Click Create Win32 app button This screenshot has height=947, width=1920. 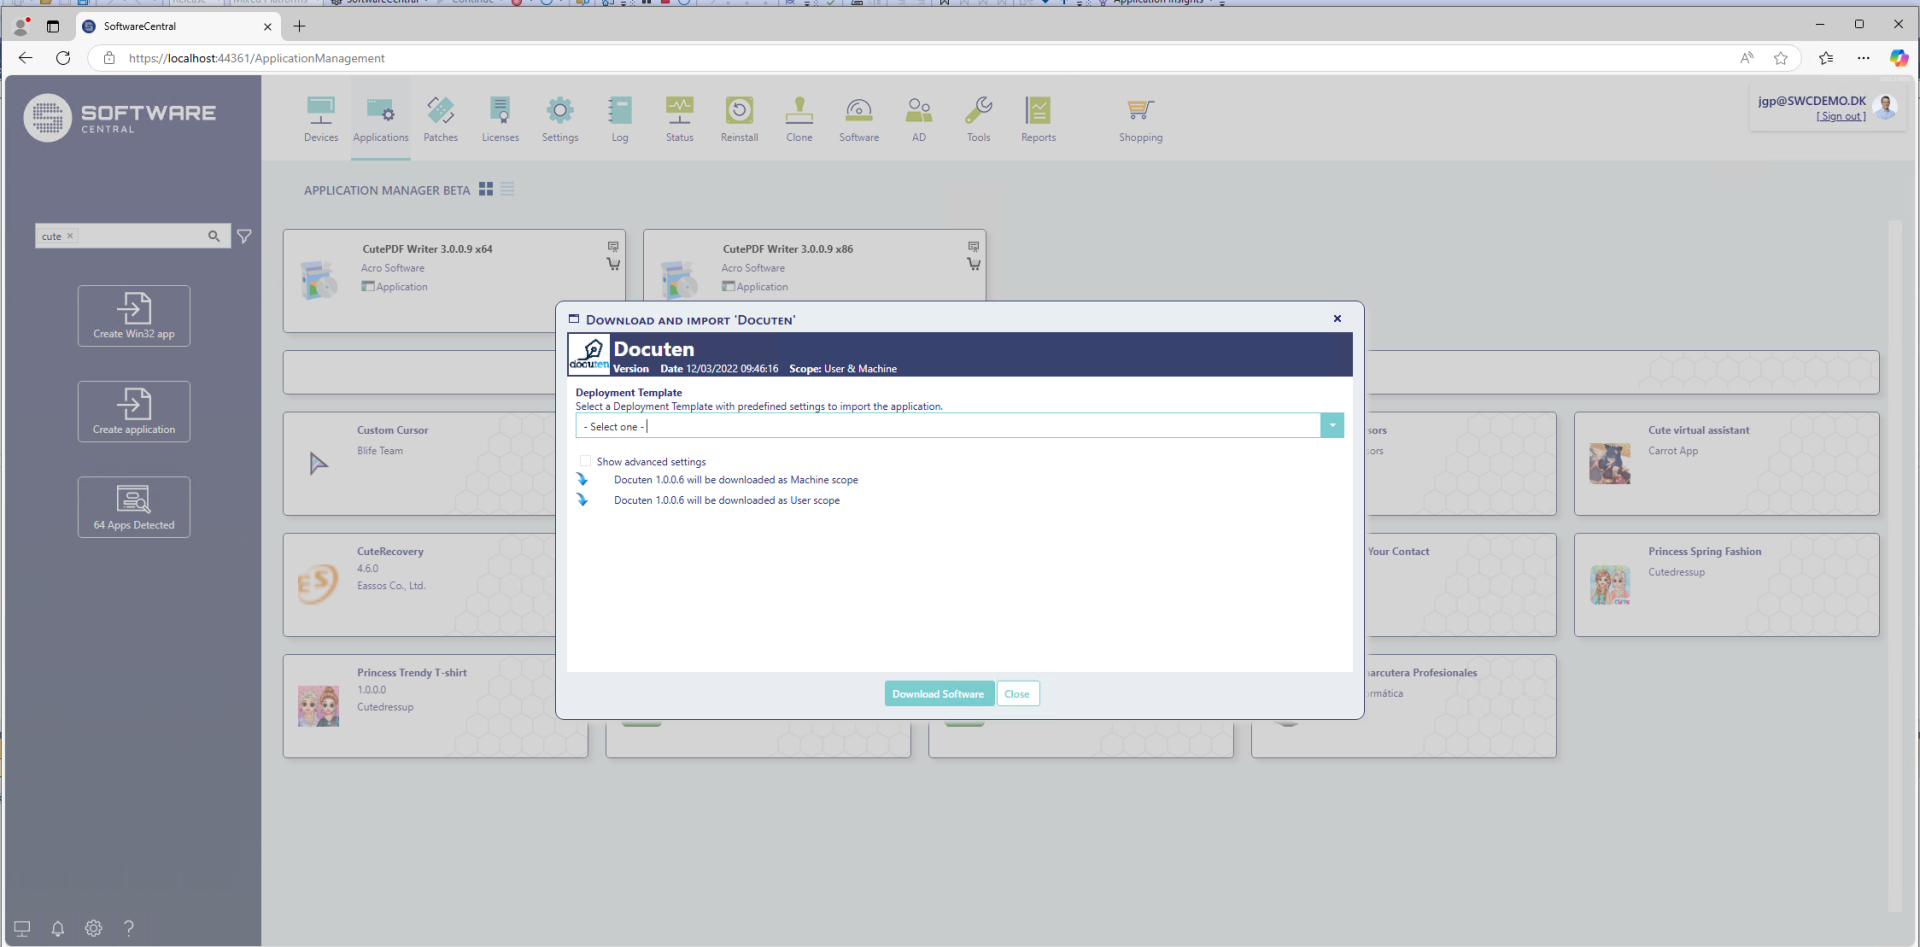[134, 316]
